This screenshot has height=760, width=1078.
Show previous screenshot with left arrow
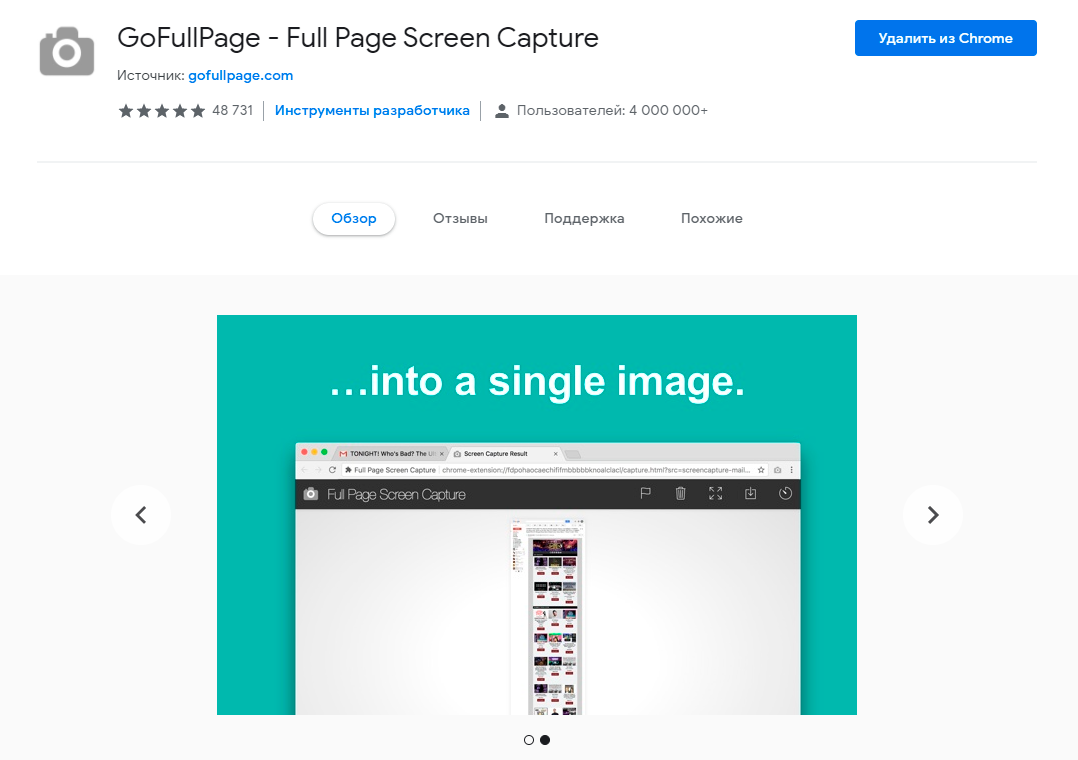(x=141, y=515)
